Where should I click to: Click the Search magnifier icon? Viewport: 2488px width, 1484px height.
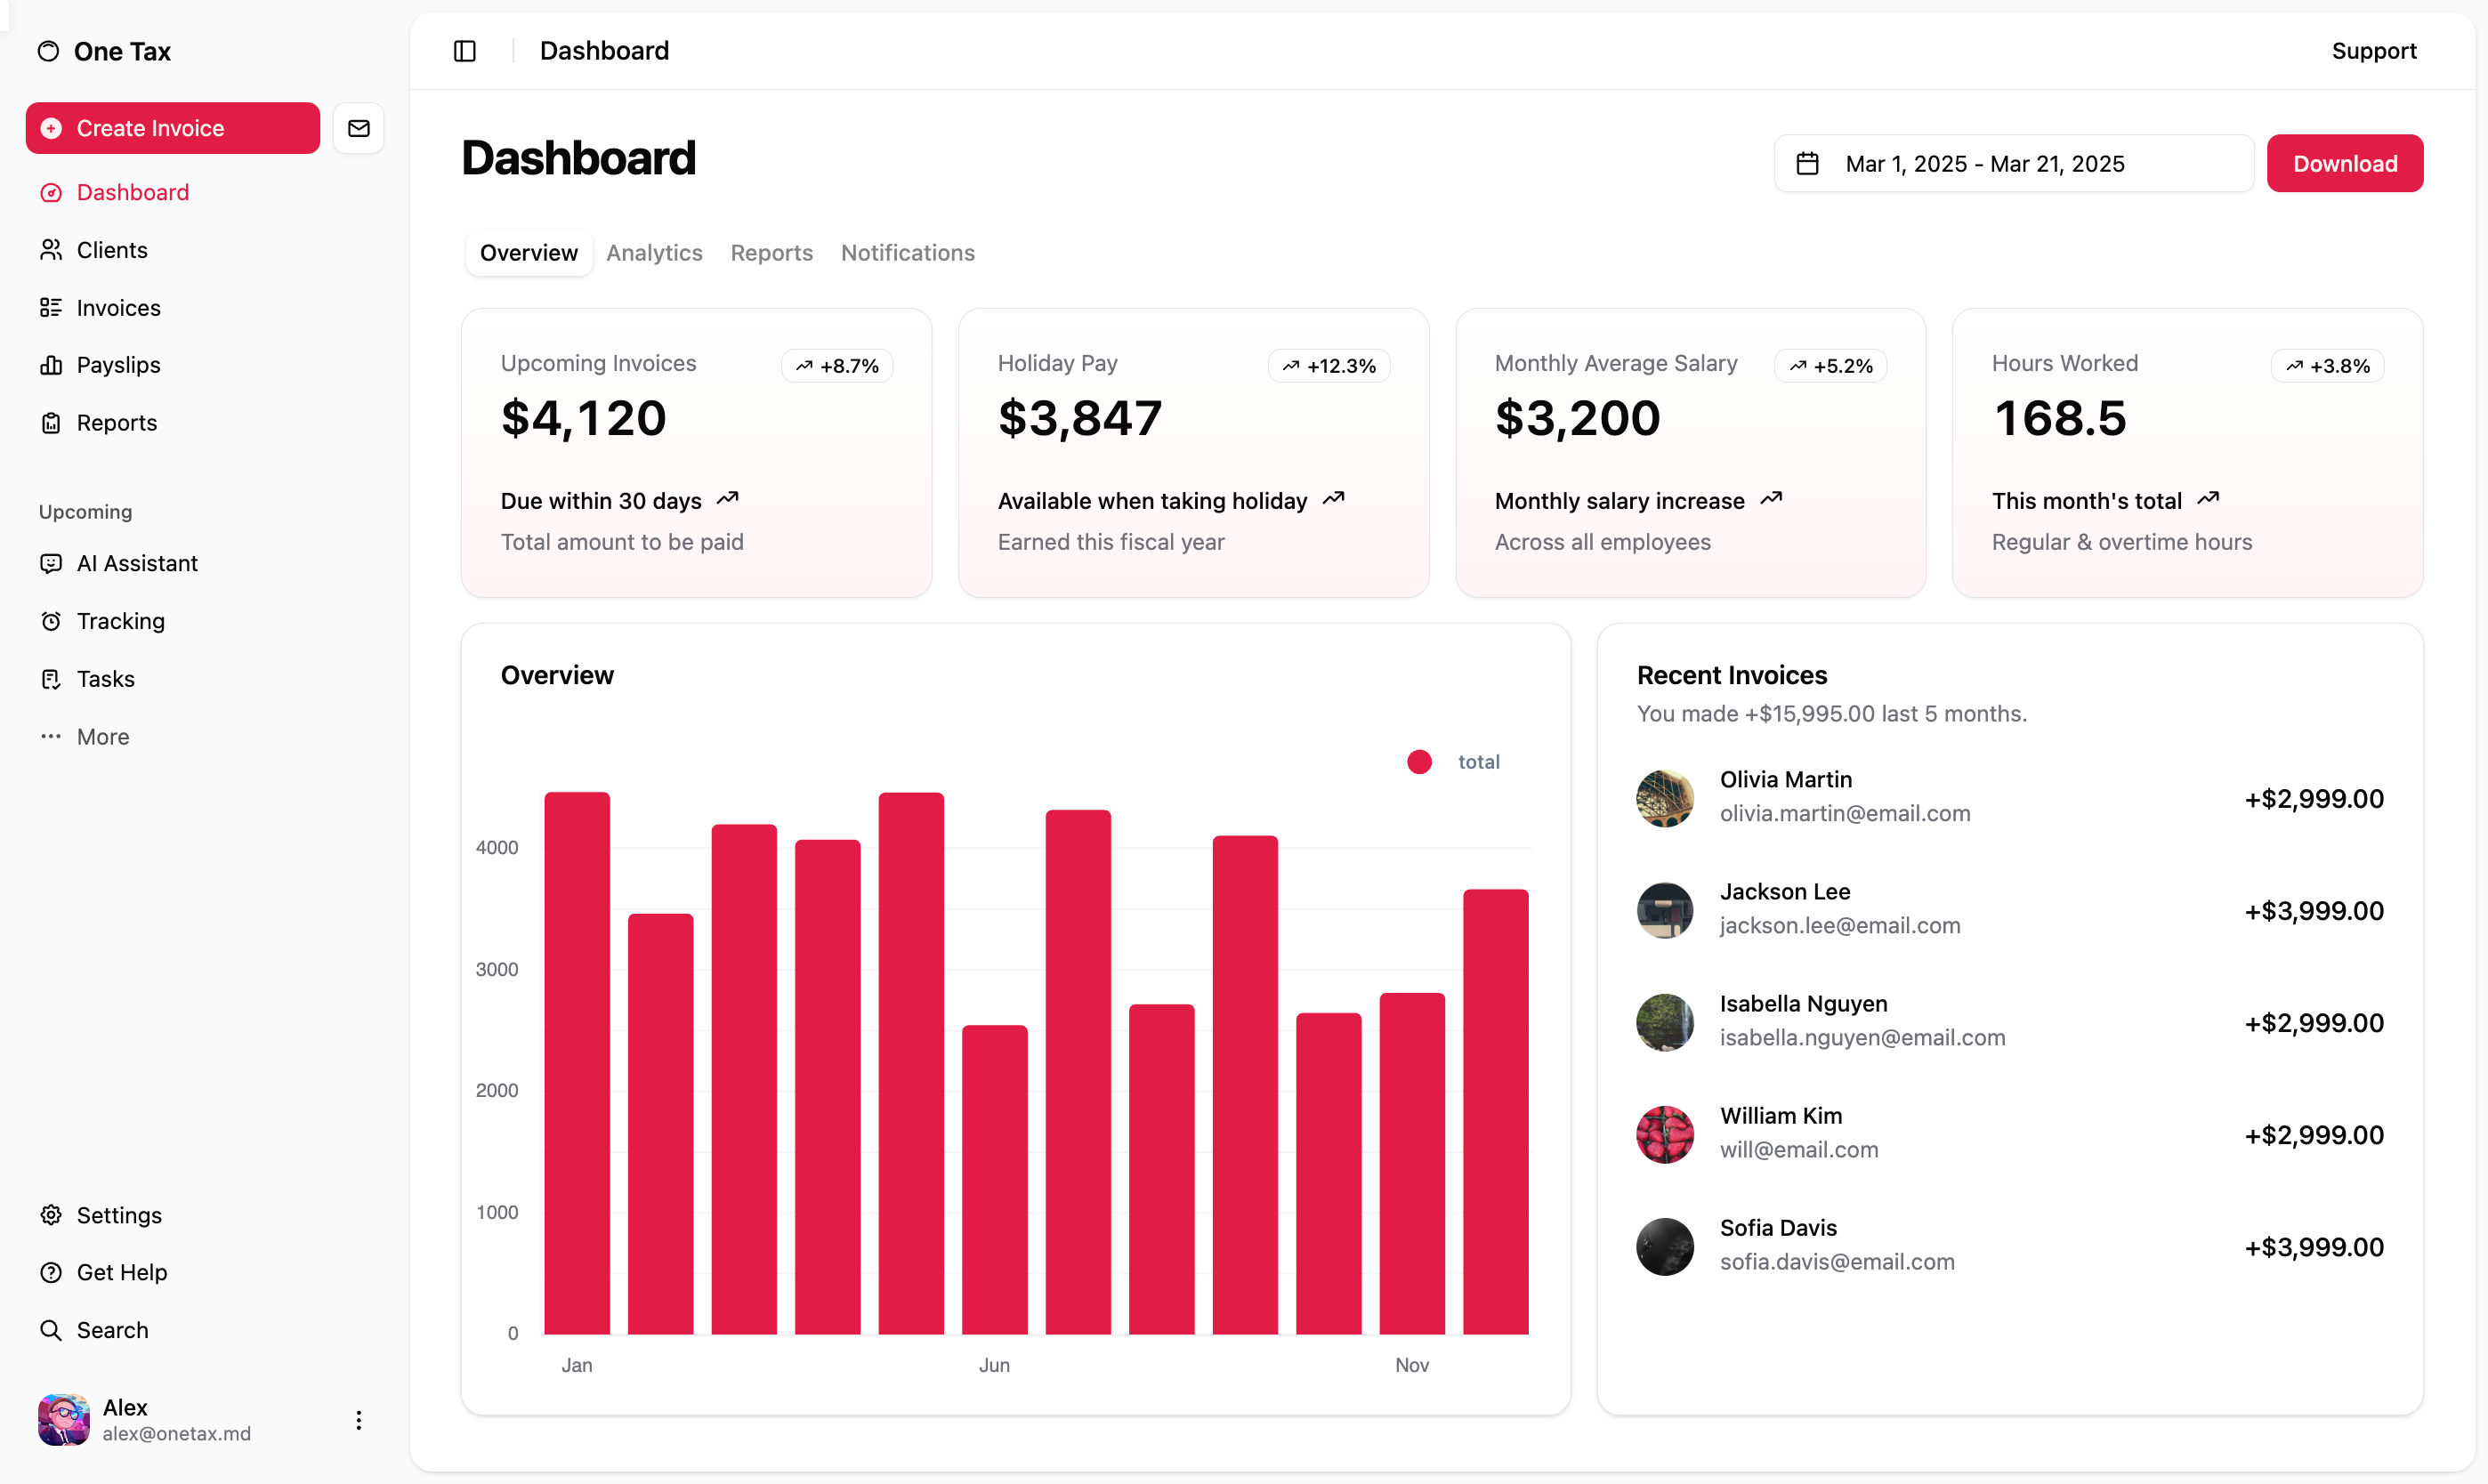(x=51, y=1330)
